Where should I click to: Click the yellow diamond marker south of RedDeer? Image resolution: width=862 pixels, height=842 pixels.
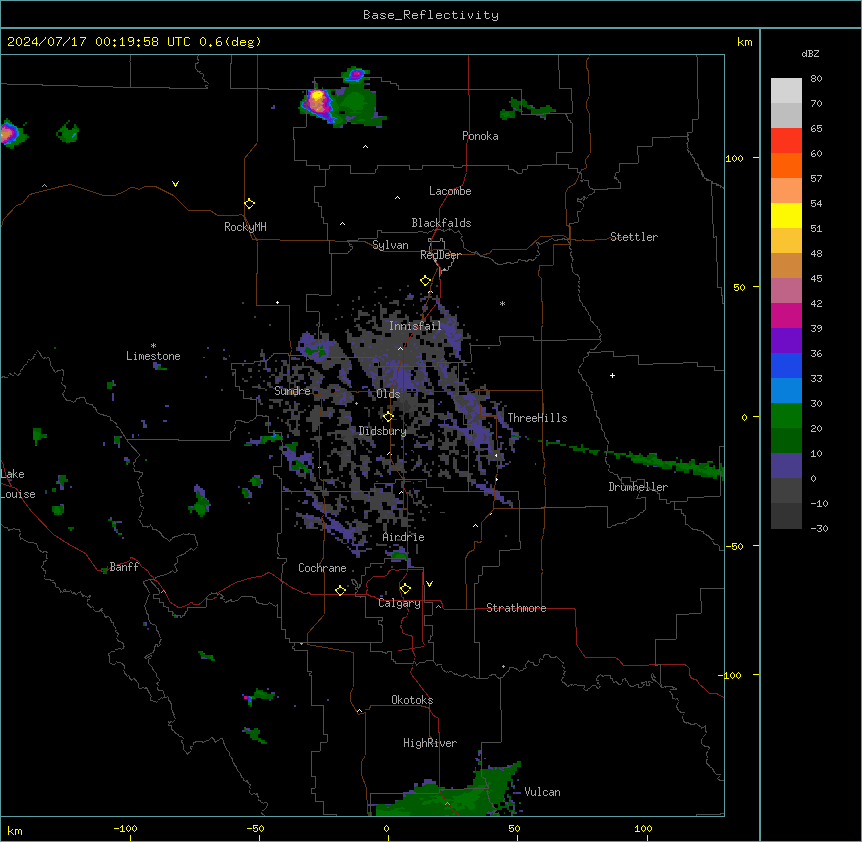426,281
